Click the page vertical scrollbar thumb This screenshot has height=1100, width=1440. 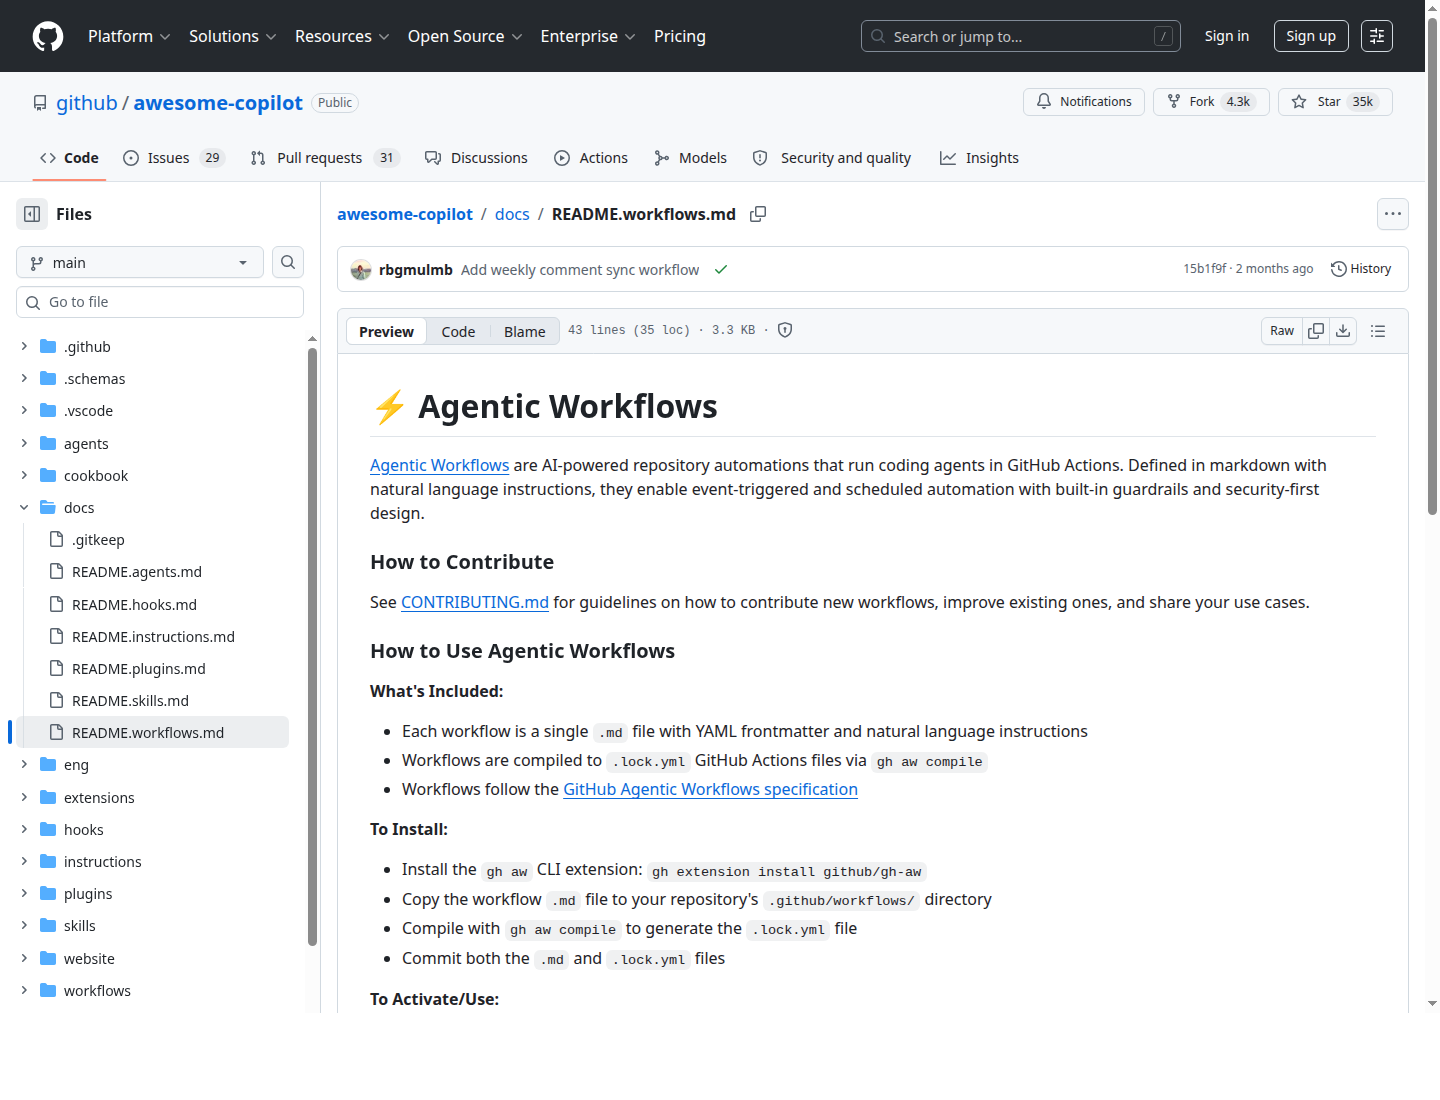coord(1432,265)
